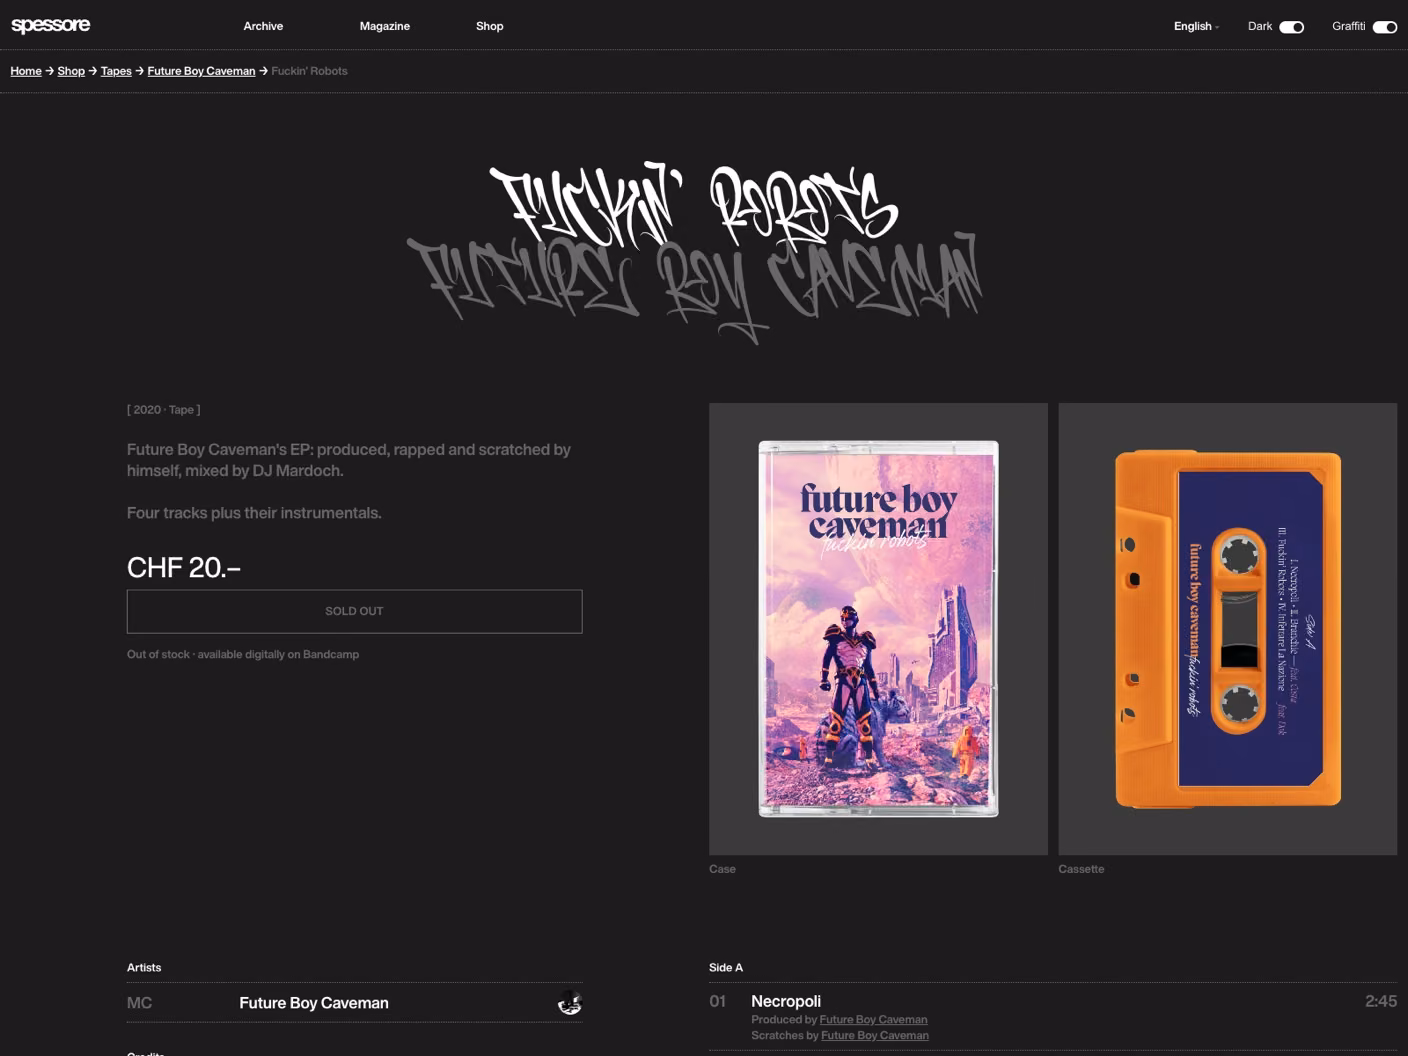Open the Magazine menu
Image resolution: width=1408 pixels, height=1056 pixels.
tap(384, 26)
